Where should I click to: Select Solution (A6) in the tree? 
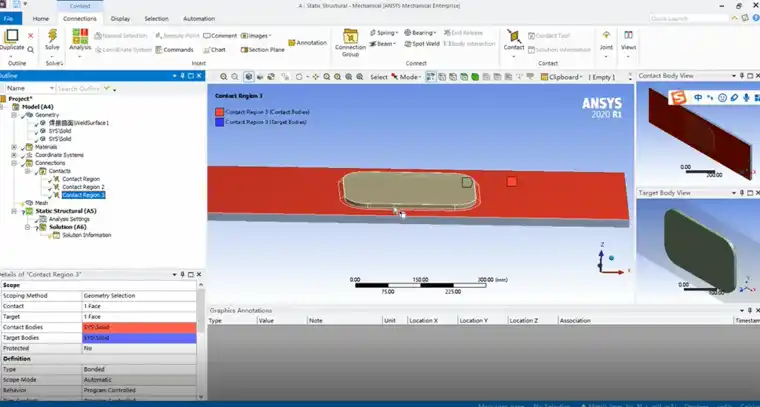[67, 227]
